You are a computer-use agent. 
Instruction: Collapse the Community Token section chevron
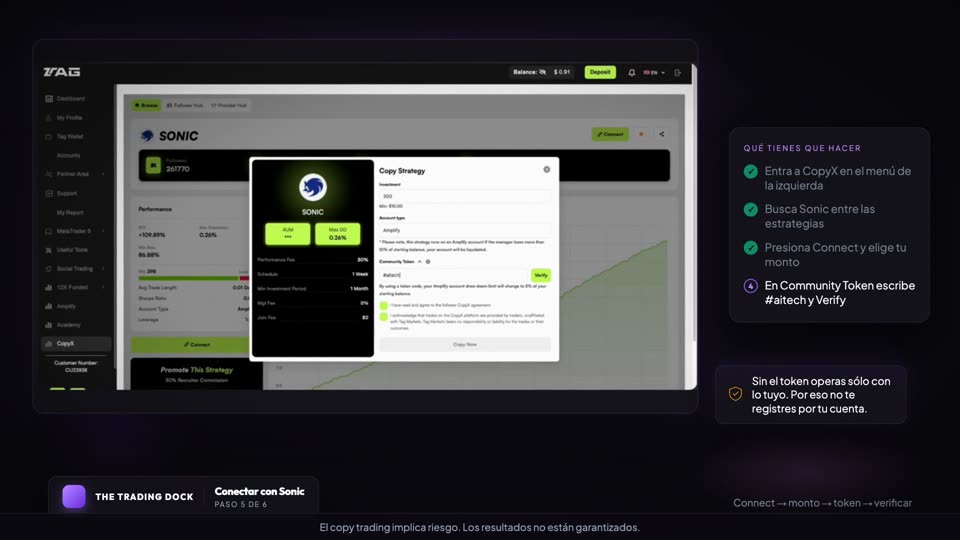[419, 261]
